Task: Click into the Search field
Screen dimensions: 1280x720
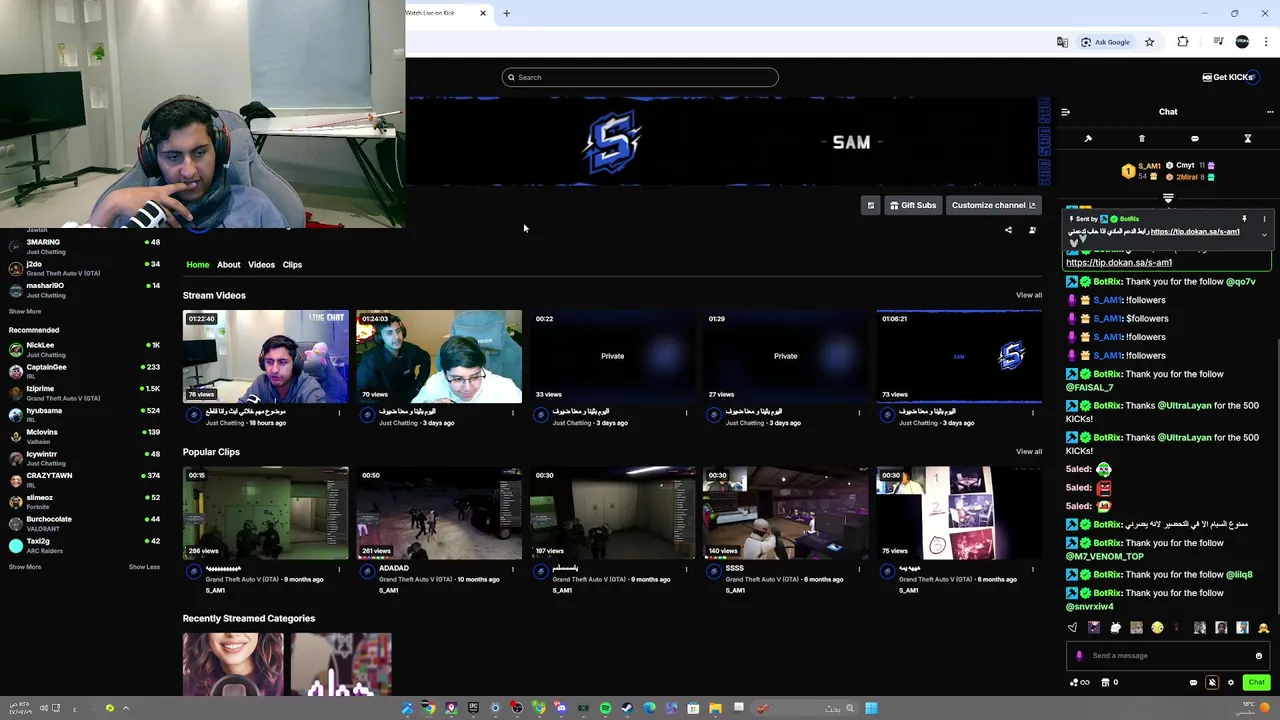Action: [640, 77]
